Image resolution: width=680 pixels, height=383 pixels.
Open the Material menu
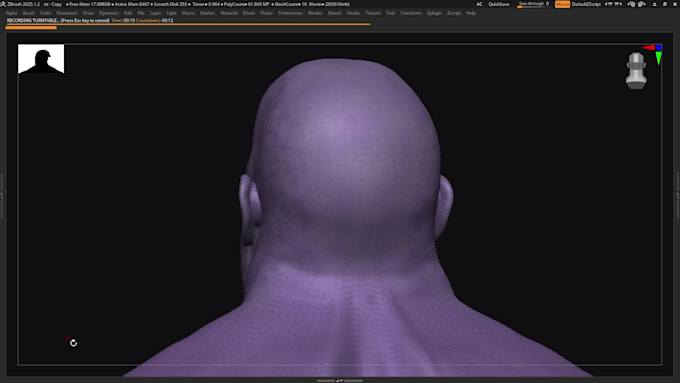pos(229,13)
